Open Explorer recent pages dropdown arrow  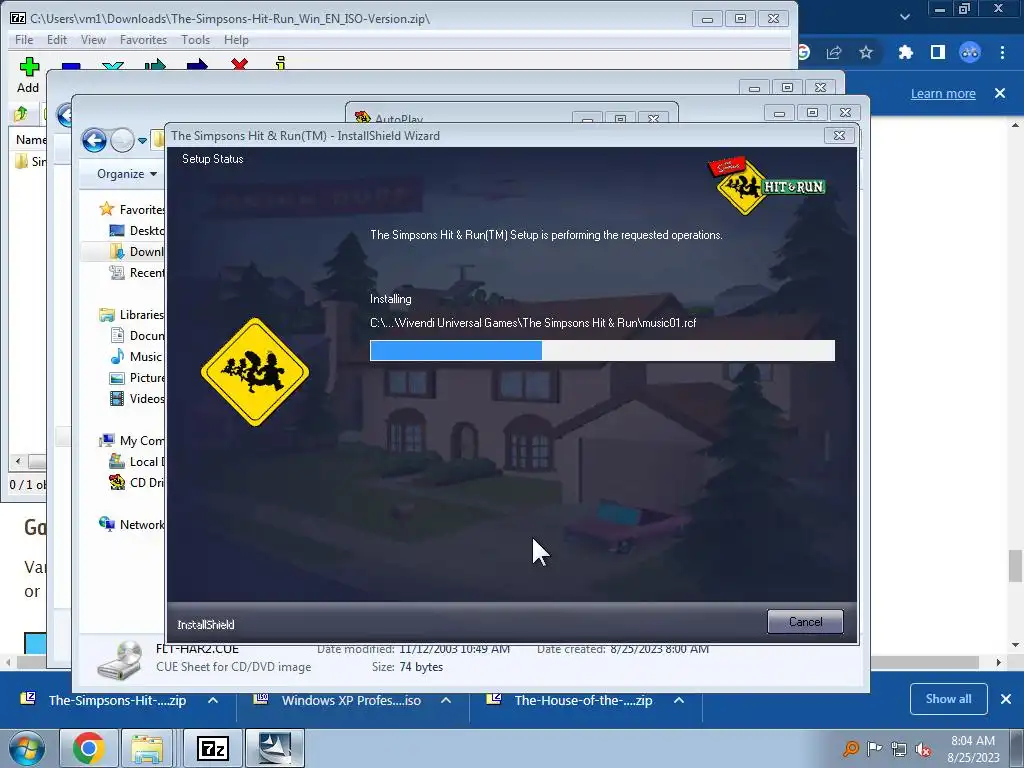pos(142,140)
